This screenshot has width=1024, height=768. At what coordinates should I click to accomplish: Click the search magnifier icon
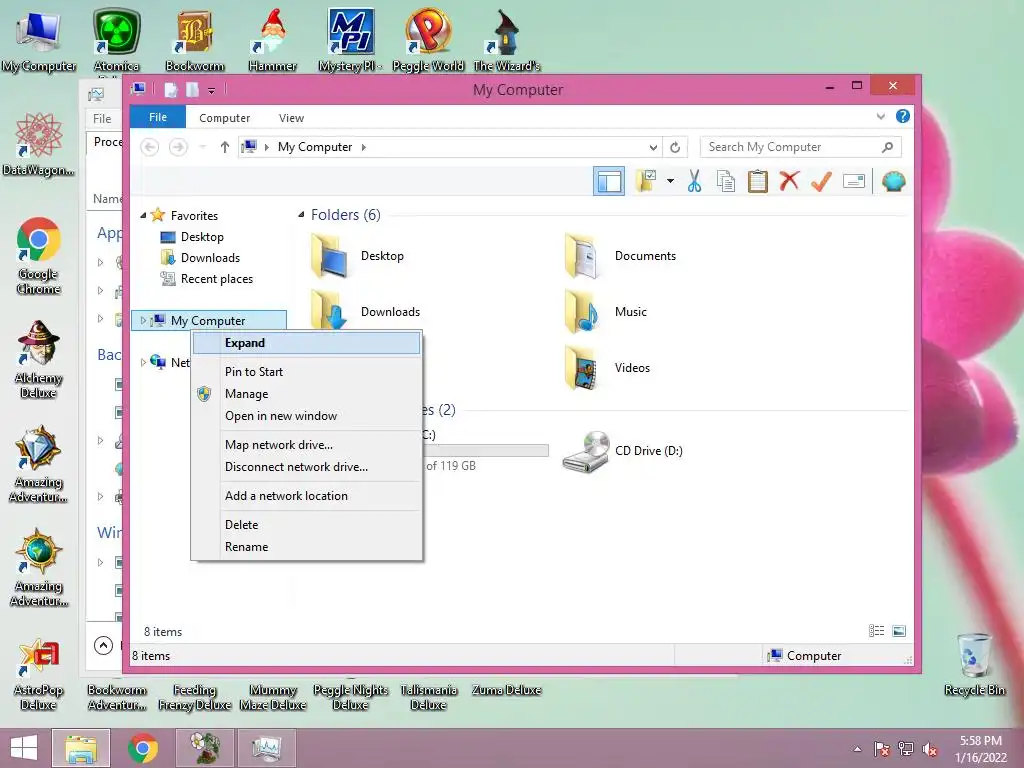click(x=888, y=147)
